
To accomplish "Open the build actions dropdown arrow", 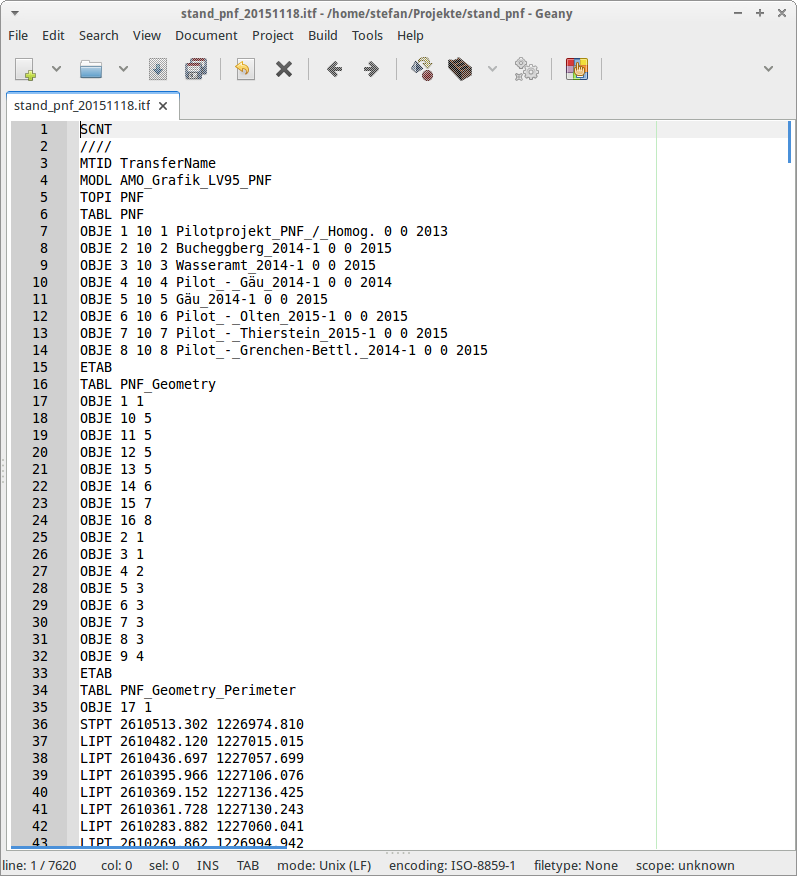I will (493, 69).
